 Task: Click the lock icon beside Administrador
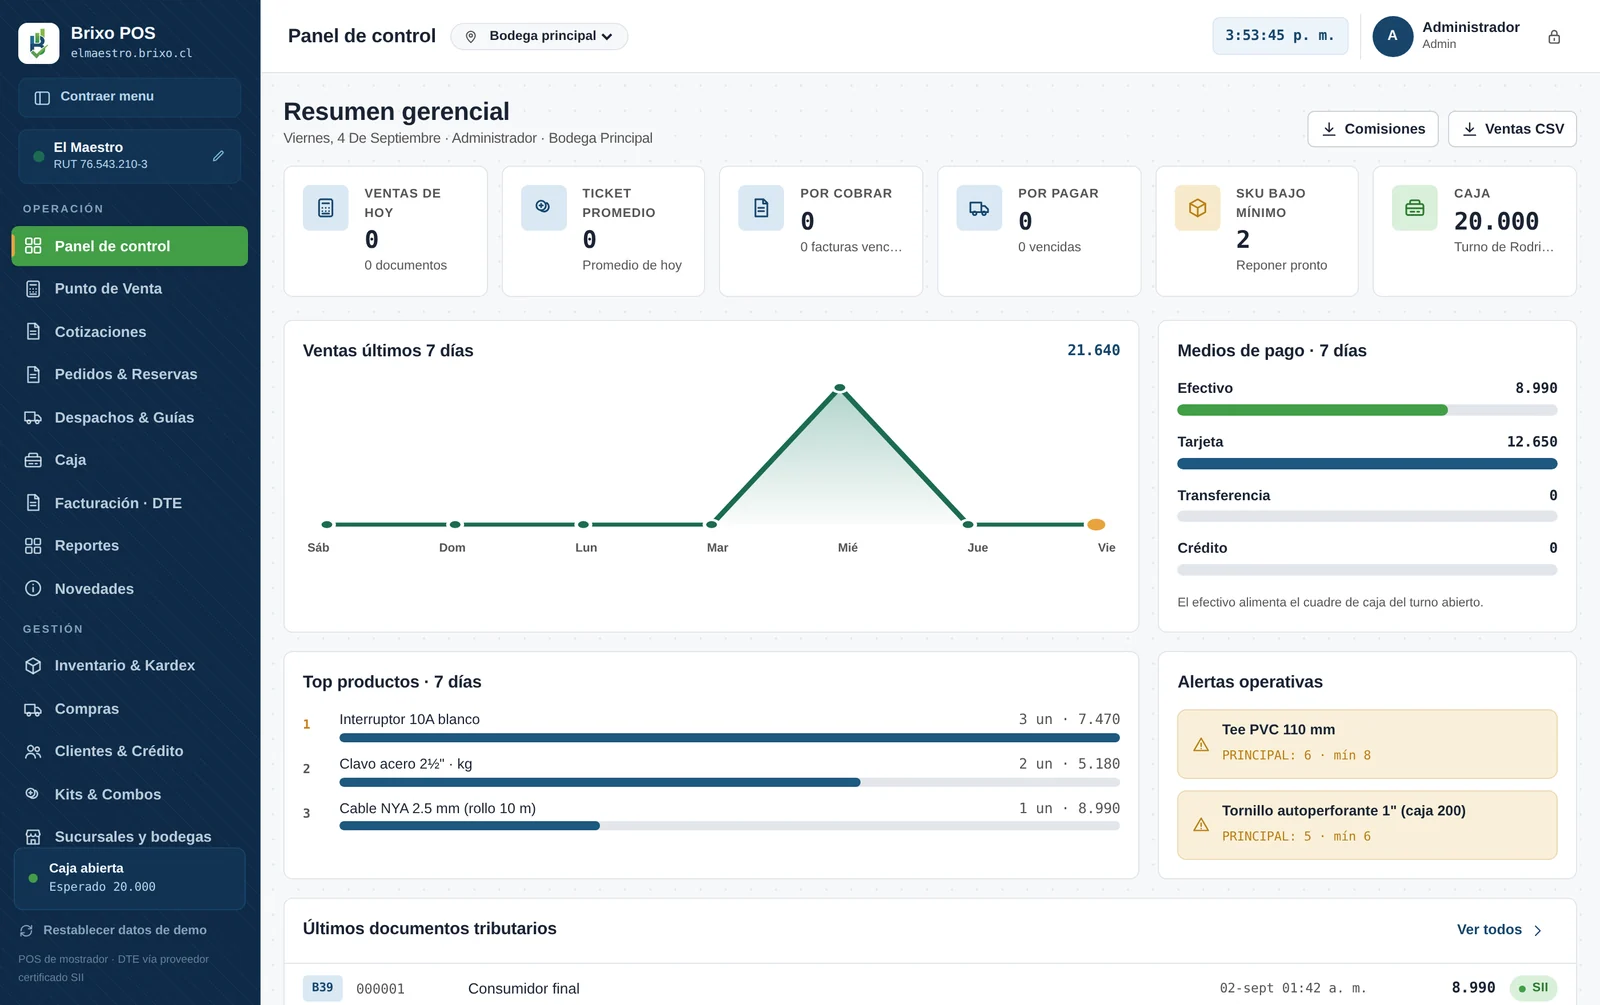tap(1554, 37)
